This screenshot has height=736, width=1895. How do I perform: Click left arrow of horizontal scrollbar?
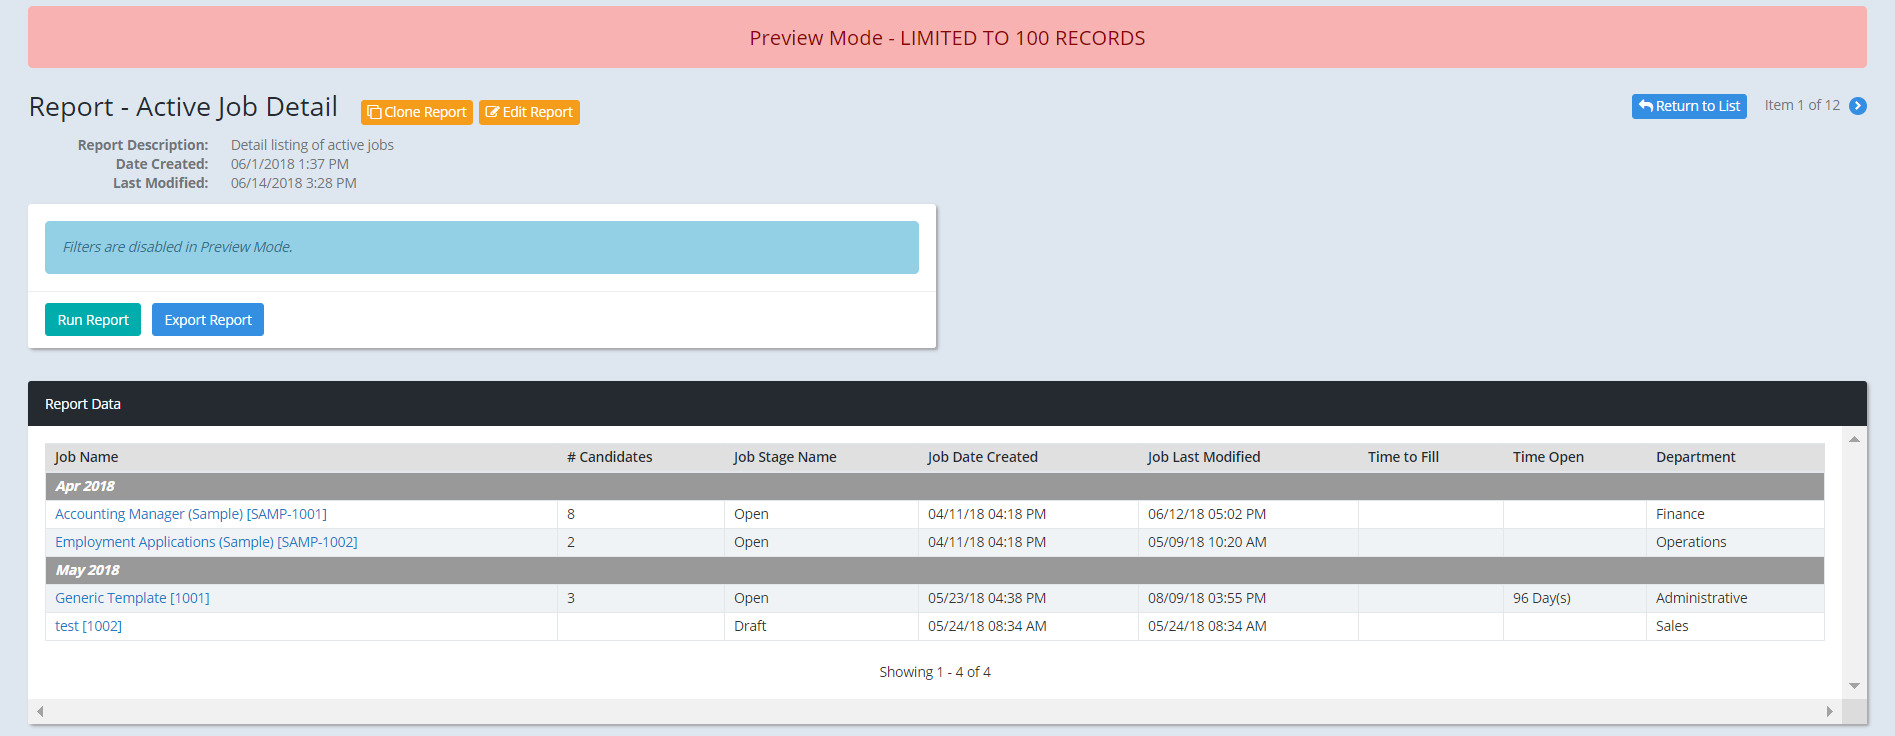pyautogui.click(x=40, y=712)
